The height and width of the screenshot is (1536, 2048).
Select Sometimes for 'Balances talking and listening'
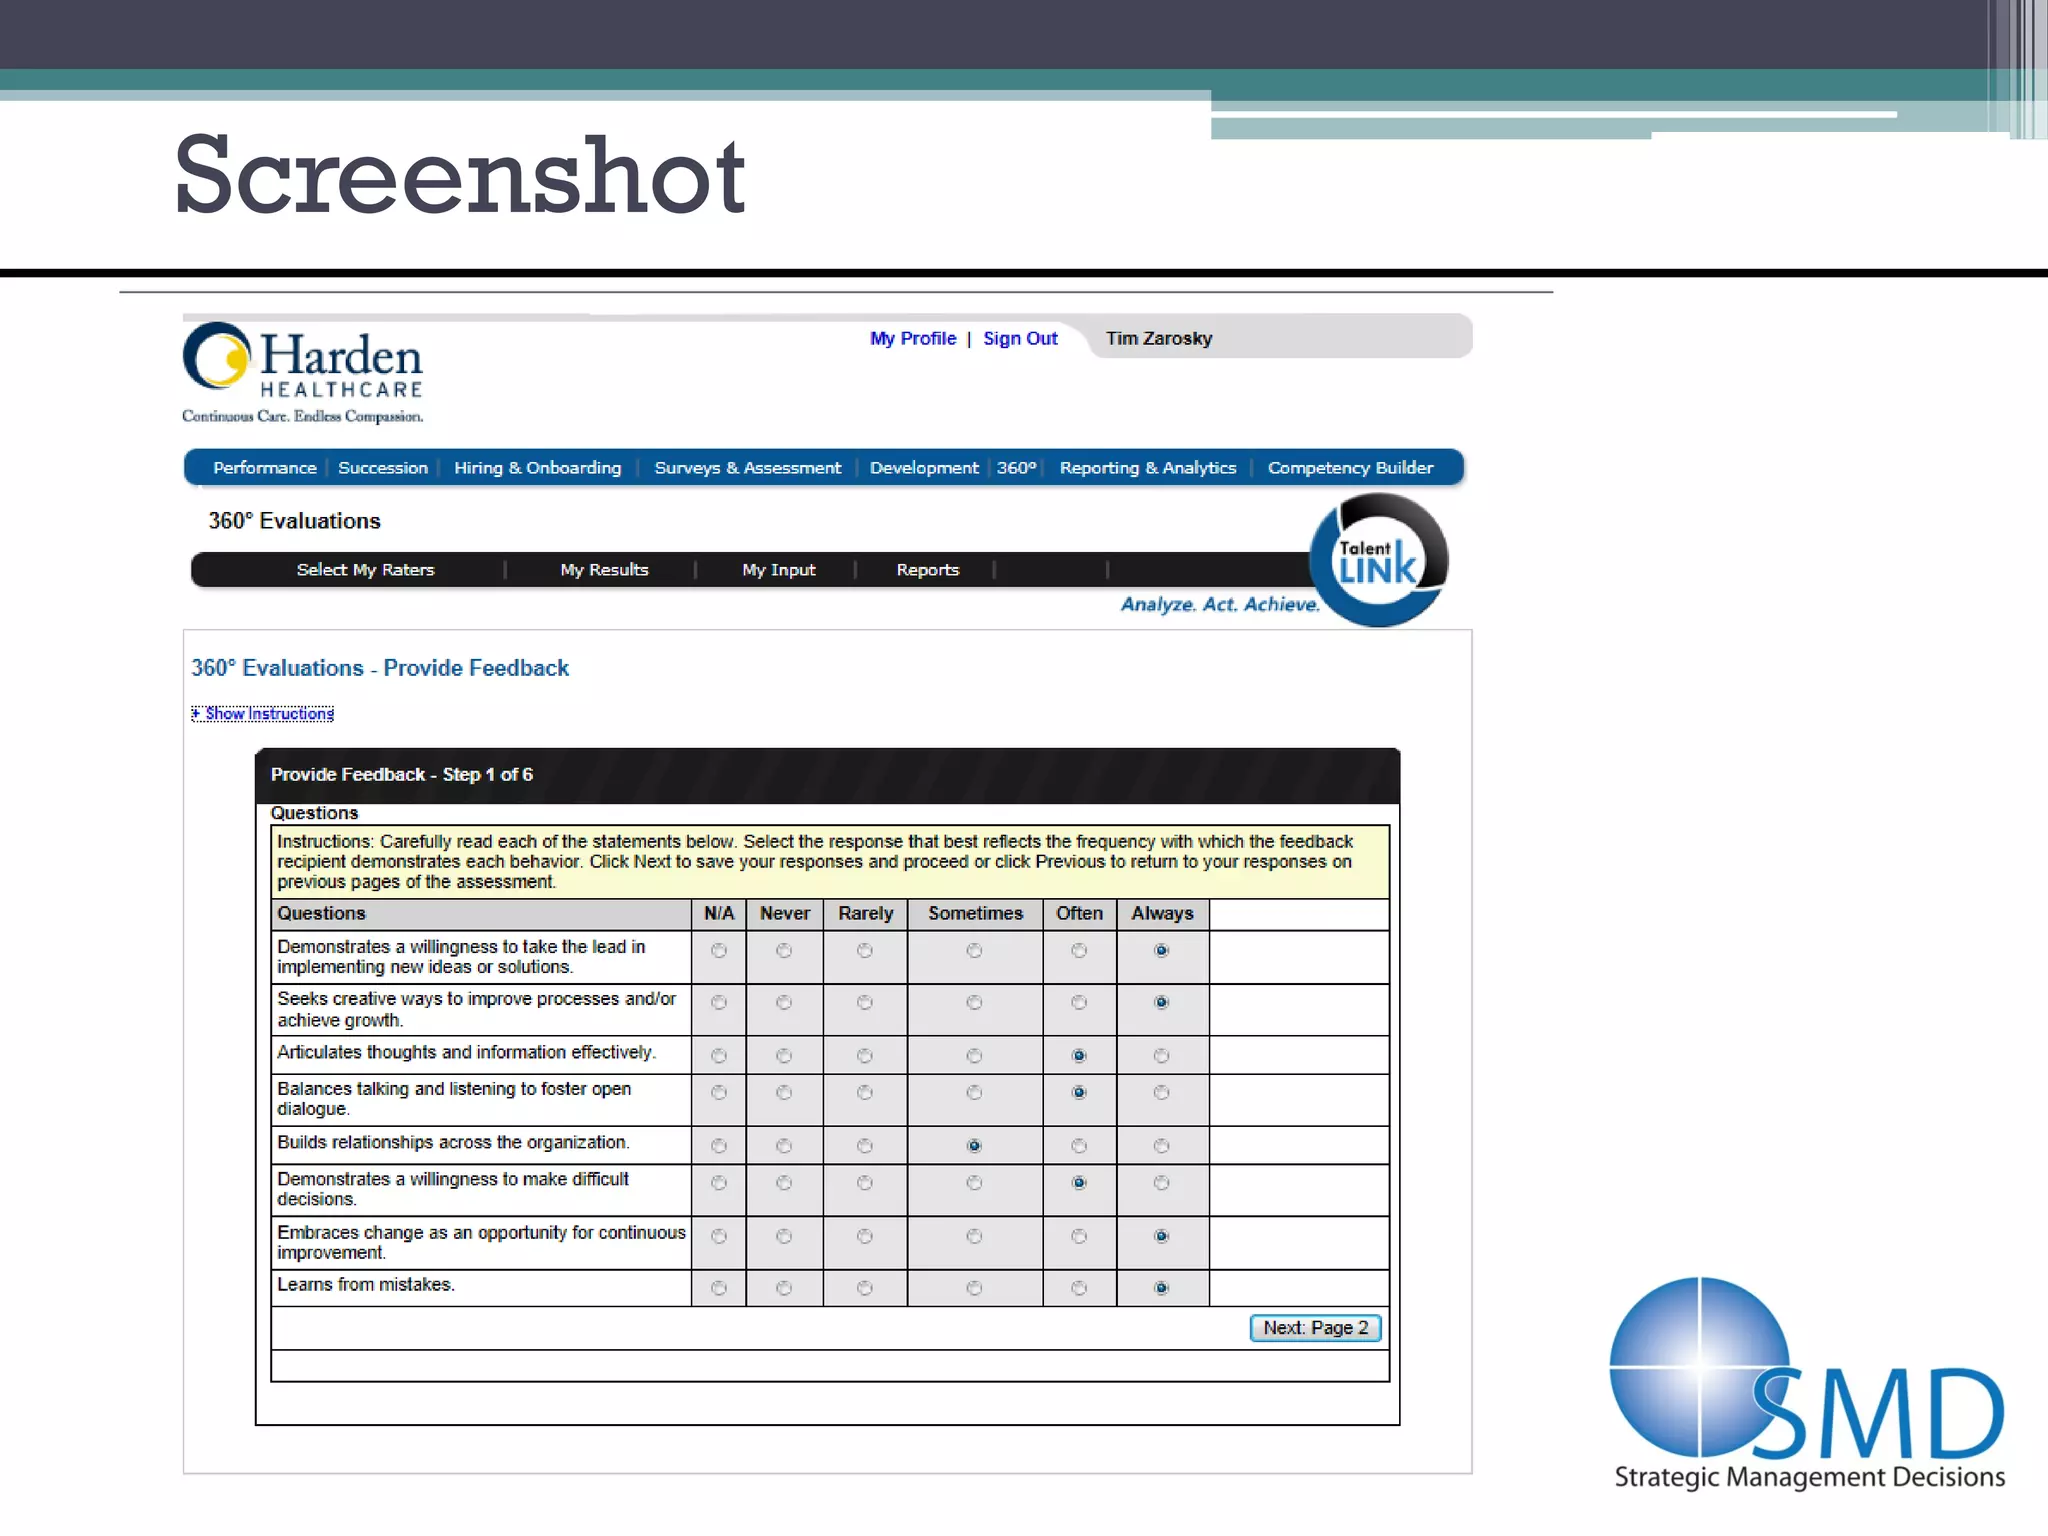coord(974,1093)
